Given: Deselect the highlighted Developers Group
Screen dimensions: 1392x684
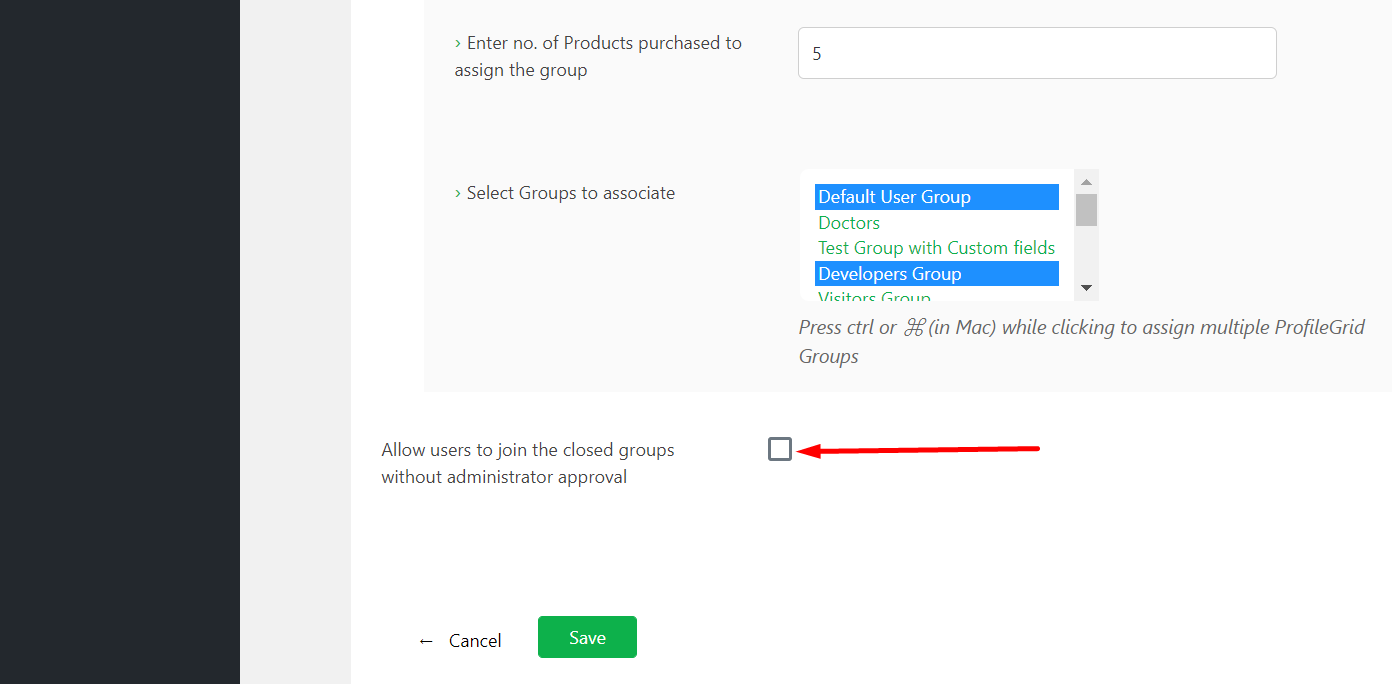Looking at the screenshot, I should (888, 273).
